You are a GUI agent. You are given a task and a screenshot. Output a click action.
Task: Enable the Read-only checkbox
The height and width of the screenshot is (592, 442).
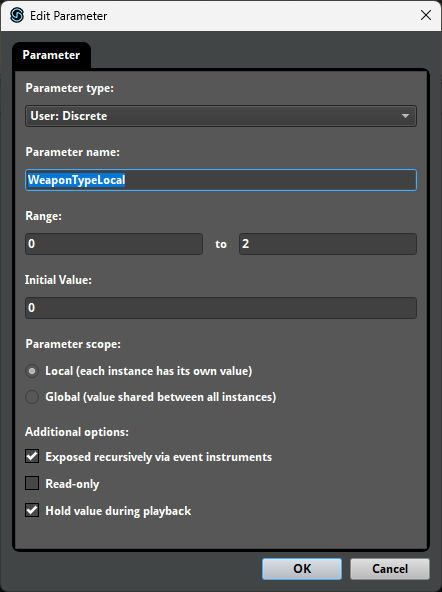point(32,483)
